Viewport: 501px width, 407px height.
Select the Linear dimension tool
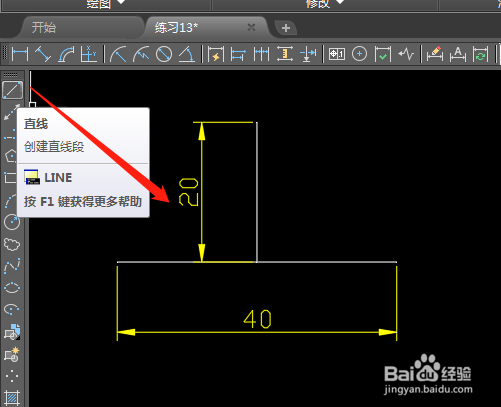pyautogui.click(x=20, y=54)
